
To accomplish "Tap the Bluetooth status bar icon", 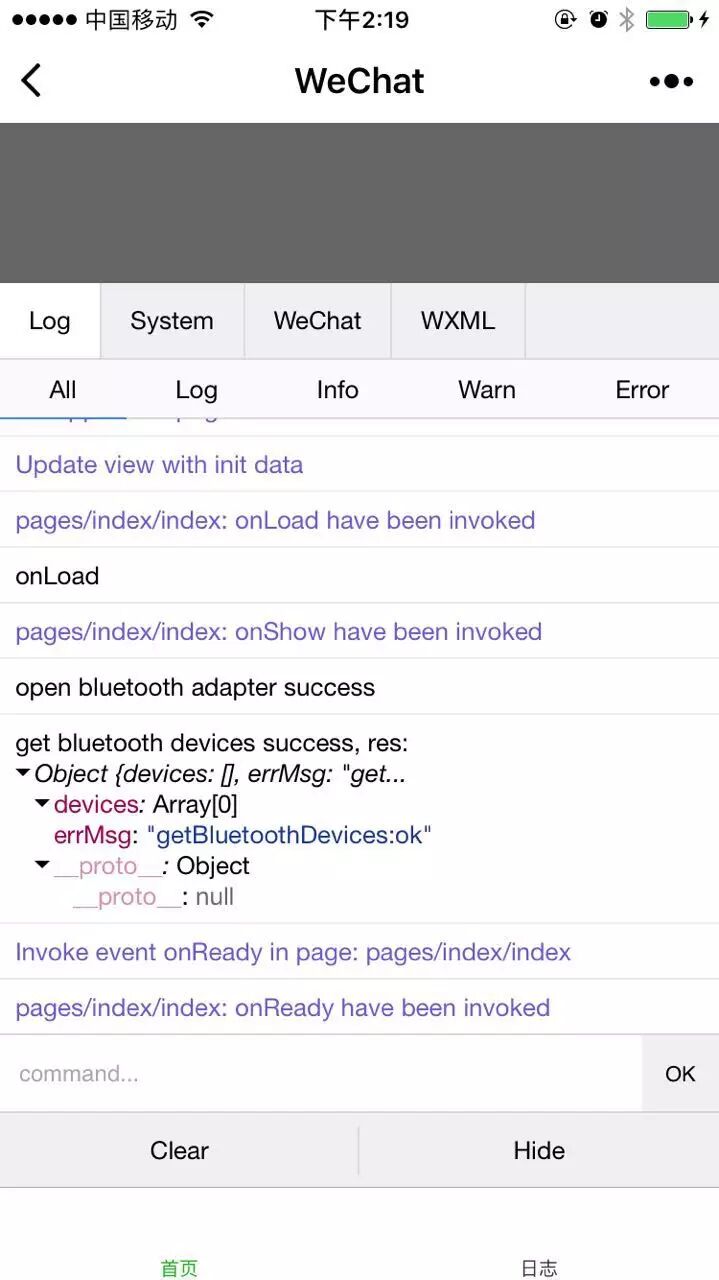I will (627, 19).
